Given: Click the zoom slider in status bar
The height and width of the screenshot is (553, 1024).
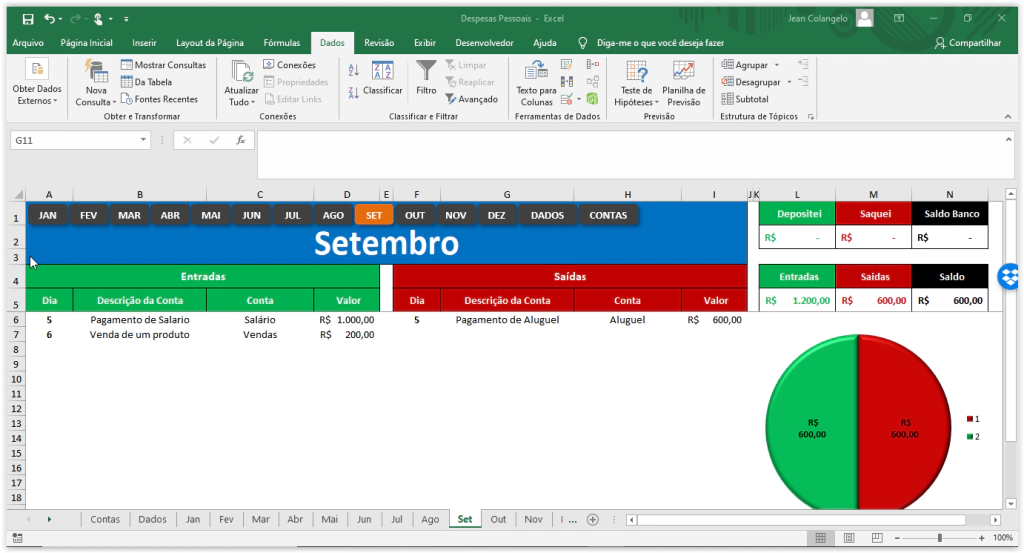Looking at the screenshot, I should pyautogui.click(x=939, y=538).
